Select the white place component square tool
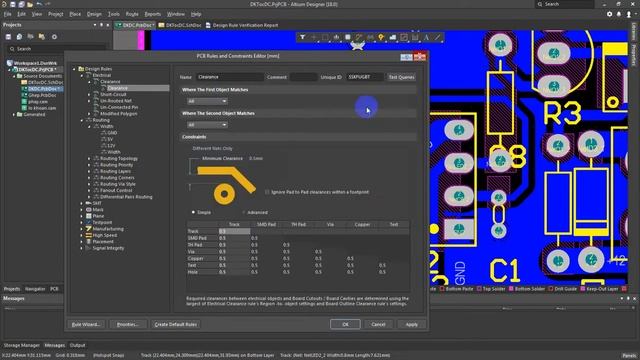Viewport: 640px width, 360px height. point(348,37)
